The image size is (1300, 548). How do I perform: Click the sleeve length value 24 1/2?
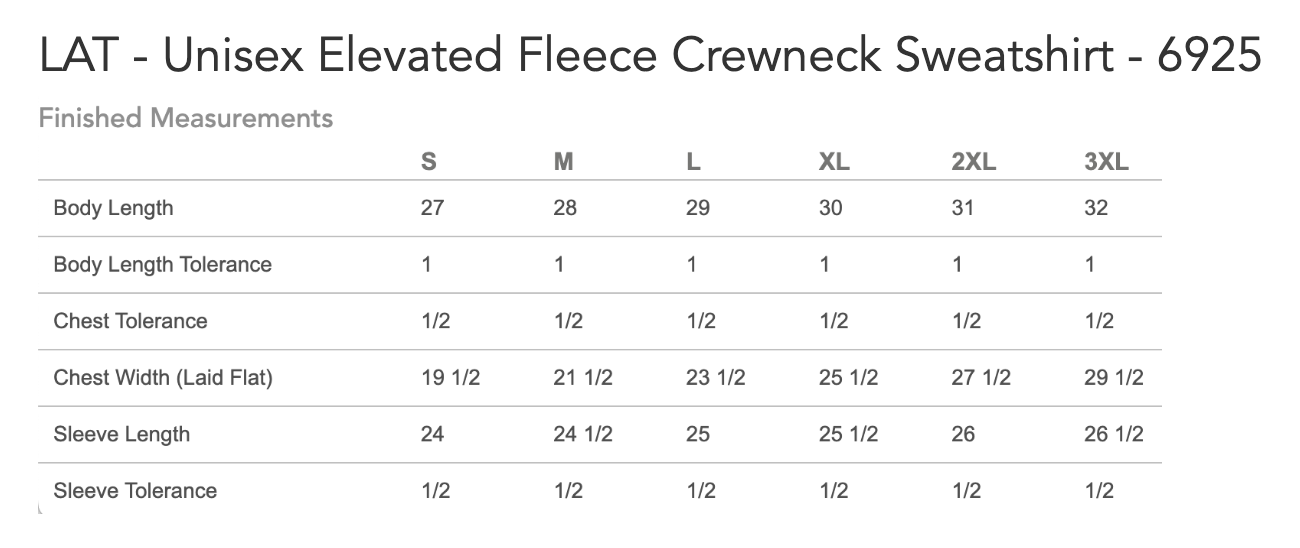583,434
